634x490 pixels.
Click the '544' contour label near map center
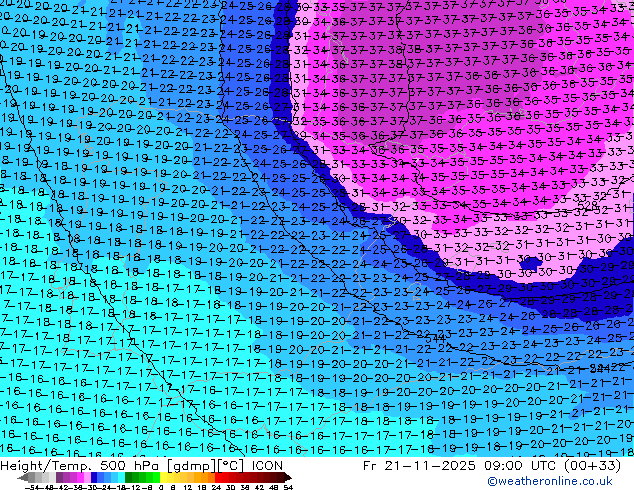pos(435,339)
